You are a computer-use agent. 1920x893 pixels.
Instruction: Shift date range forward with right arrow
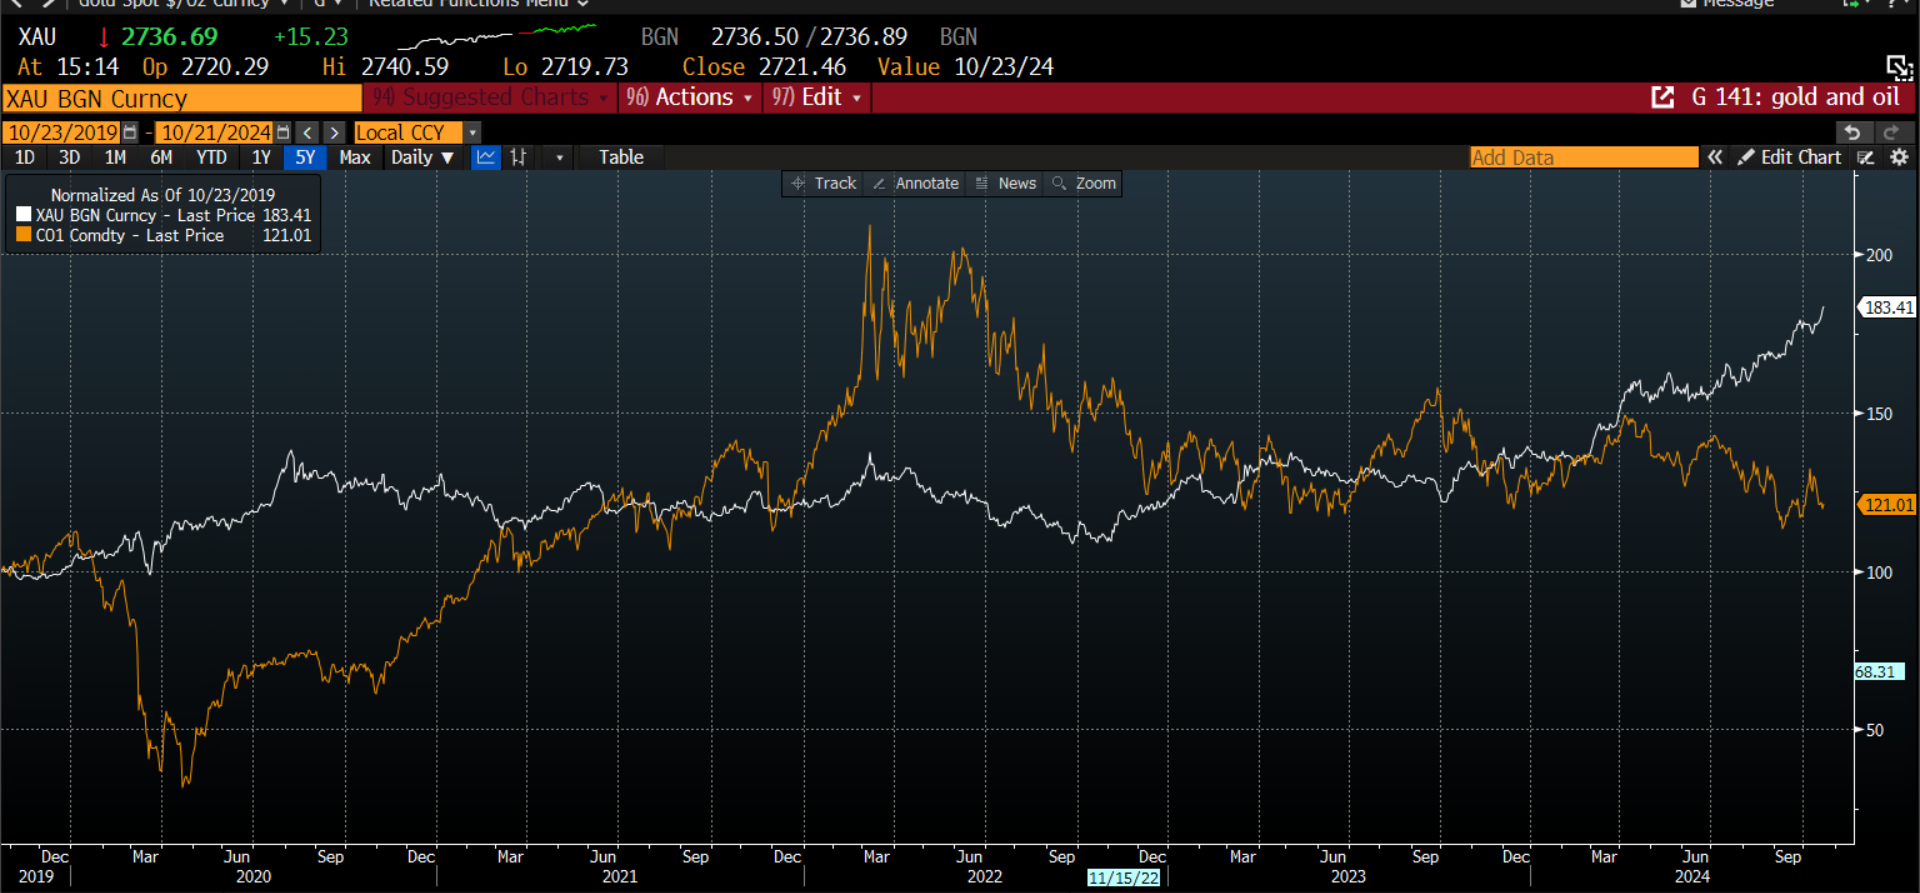pos(334,133)
